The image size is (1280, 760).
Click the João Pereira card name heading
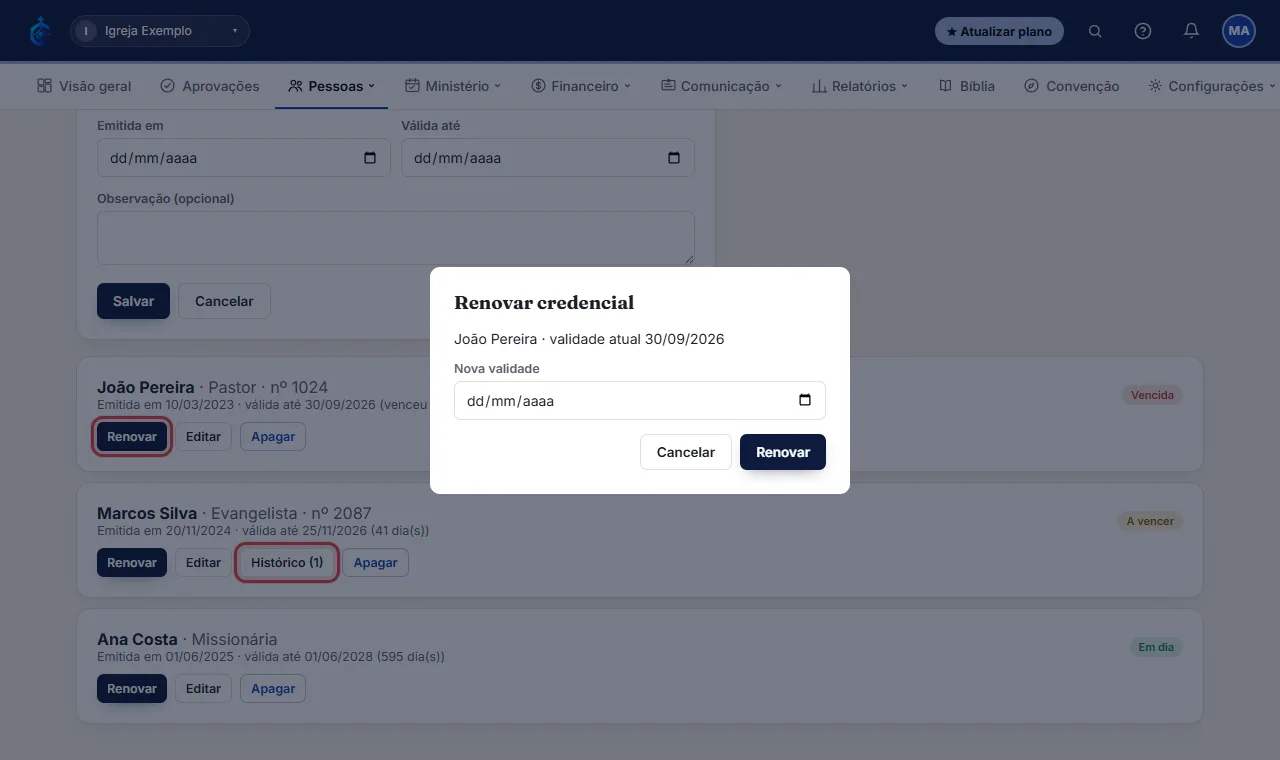coord(146,387)
